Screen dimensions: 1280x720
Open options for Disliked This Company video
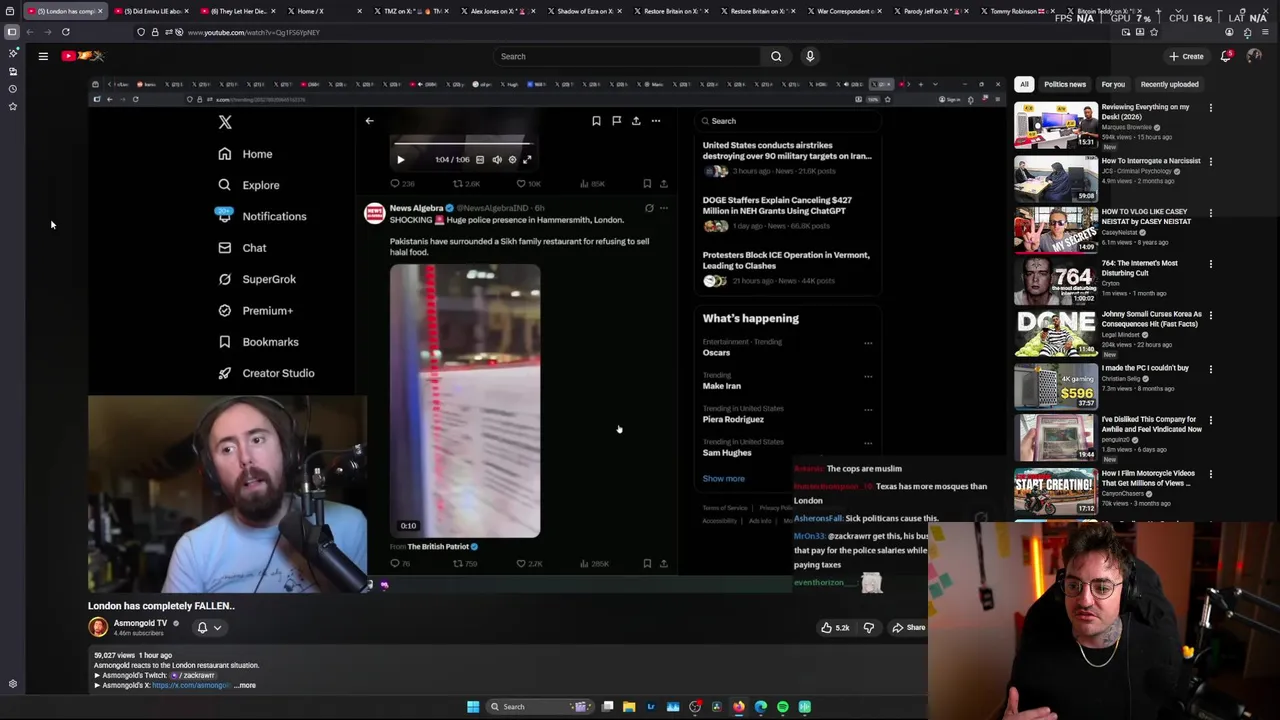1211,421
